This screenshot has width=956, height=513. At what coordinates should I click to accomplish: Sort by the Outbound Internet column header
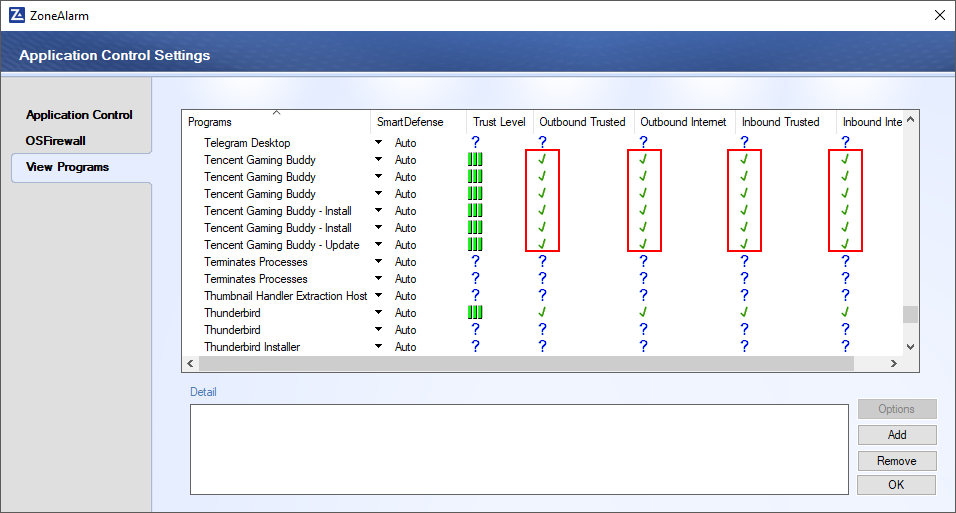click(x=685, y=121)
